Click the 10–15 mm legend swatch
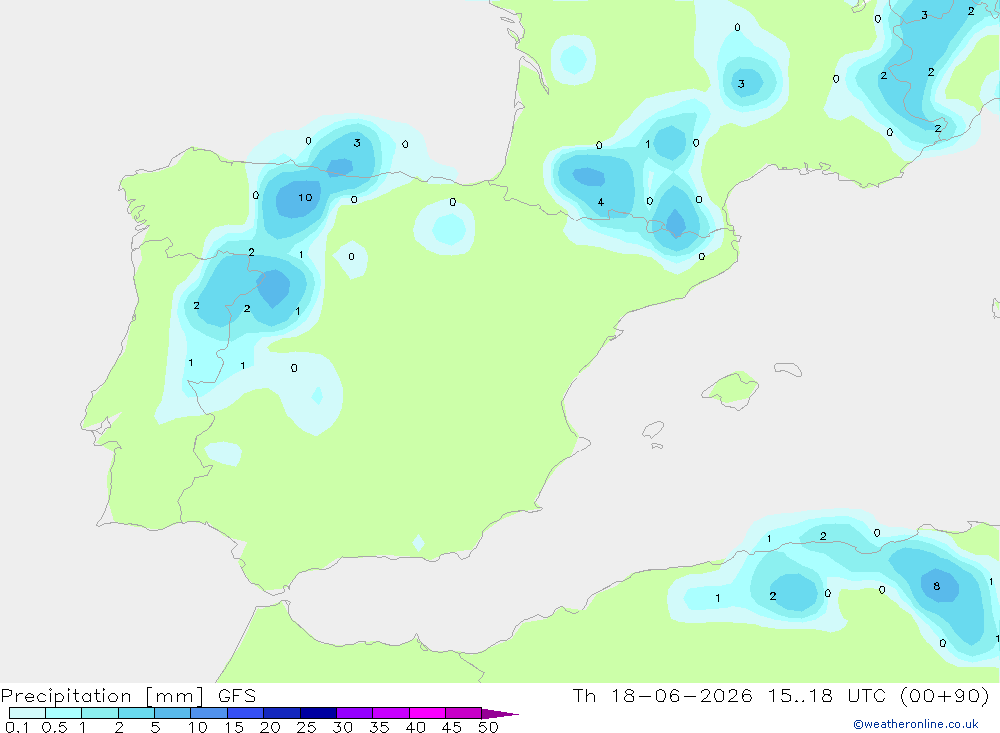 209,713
